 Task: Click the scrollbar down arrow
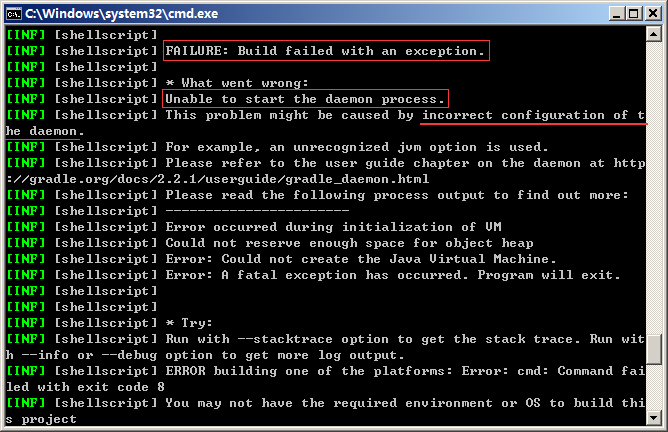pyautogui.click(x=654, y=417)
